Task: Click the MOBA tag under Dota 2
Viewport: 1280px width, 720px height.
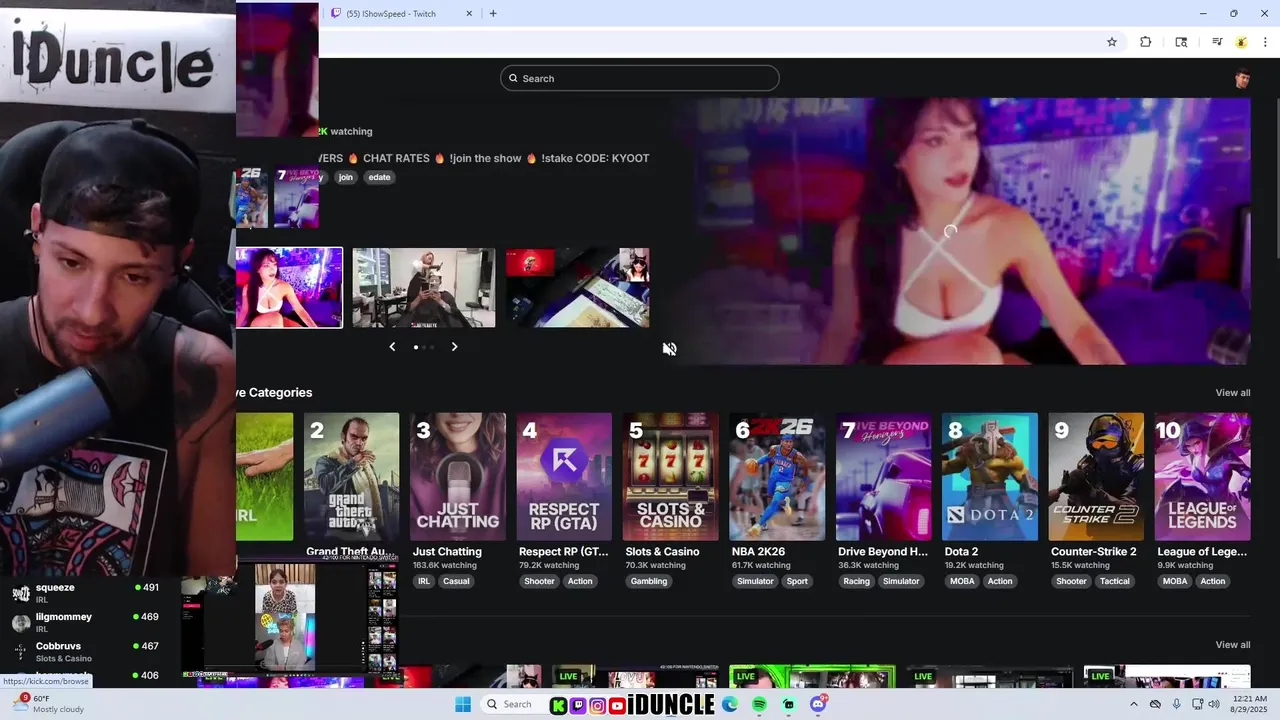Action: [x=962, y=581]
